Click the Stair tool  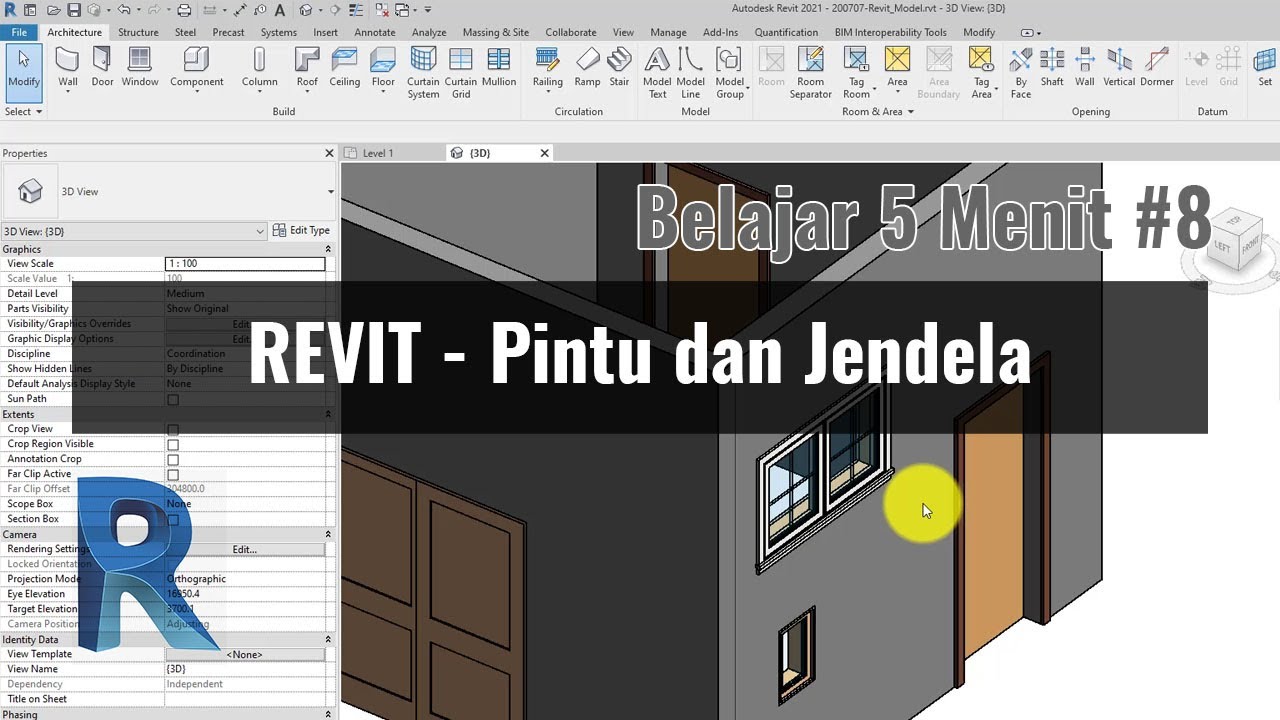pos(620,68)
